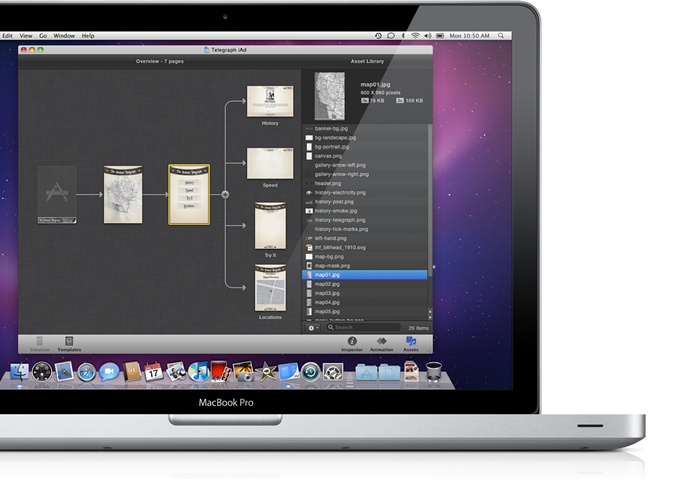Viewport: 694px width, 483px height.
Task: Open iTunes from the Dock
Action: pyautogui.click(x=198, y=372)
